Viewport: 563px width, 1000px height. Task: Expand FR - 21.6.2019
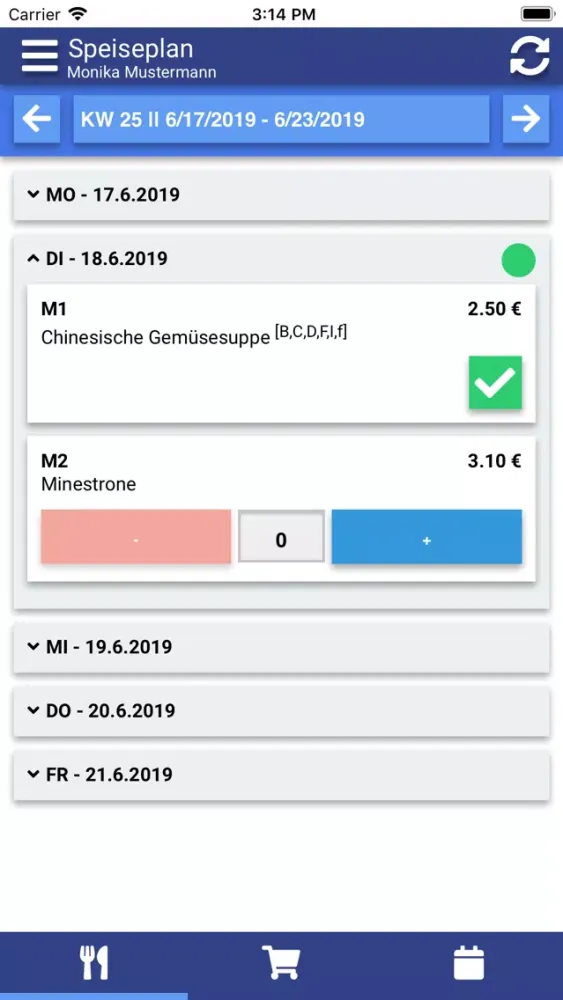281,775
